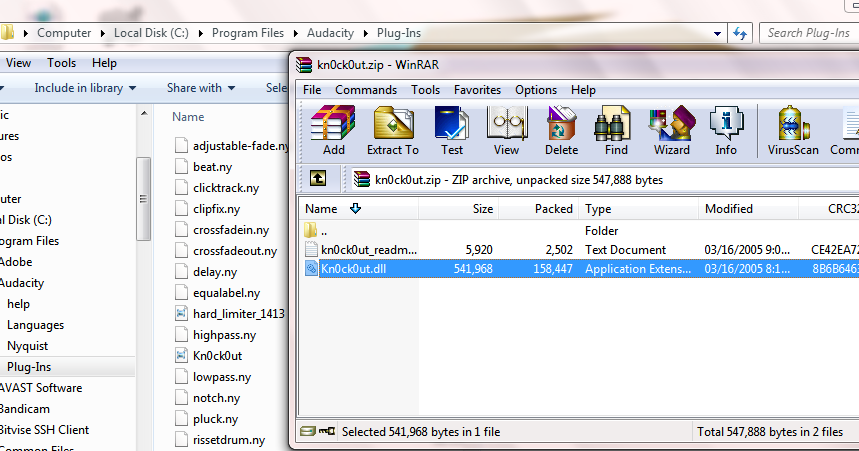The image size is (859, 451).
Task: Open Share with dropdown
Action: [x=201, y=88]
